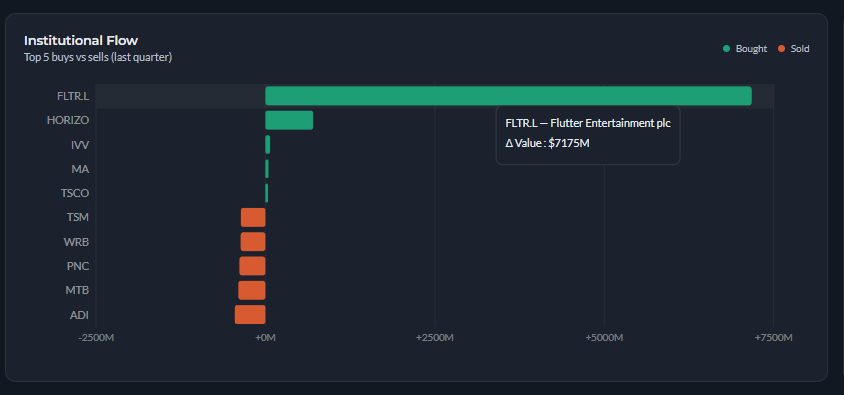This screenshot has height=395, width=844.
Task: Click the +2500M axis label
Action: point(435,338)
